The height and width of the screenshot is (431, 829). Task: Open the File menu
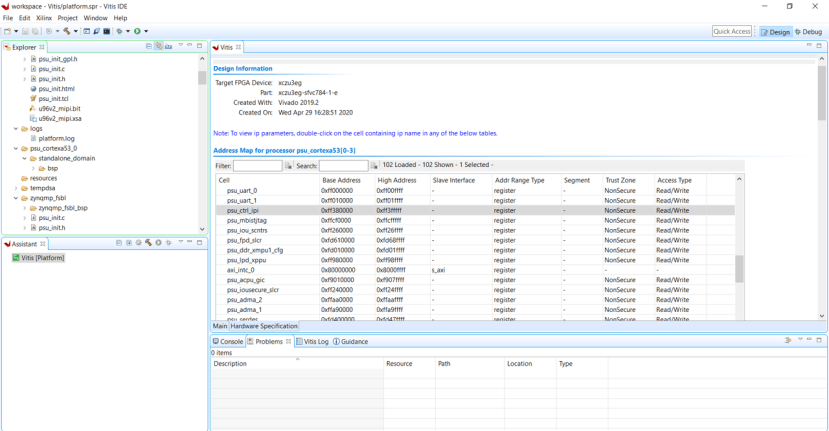point(8,18)
